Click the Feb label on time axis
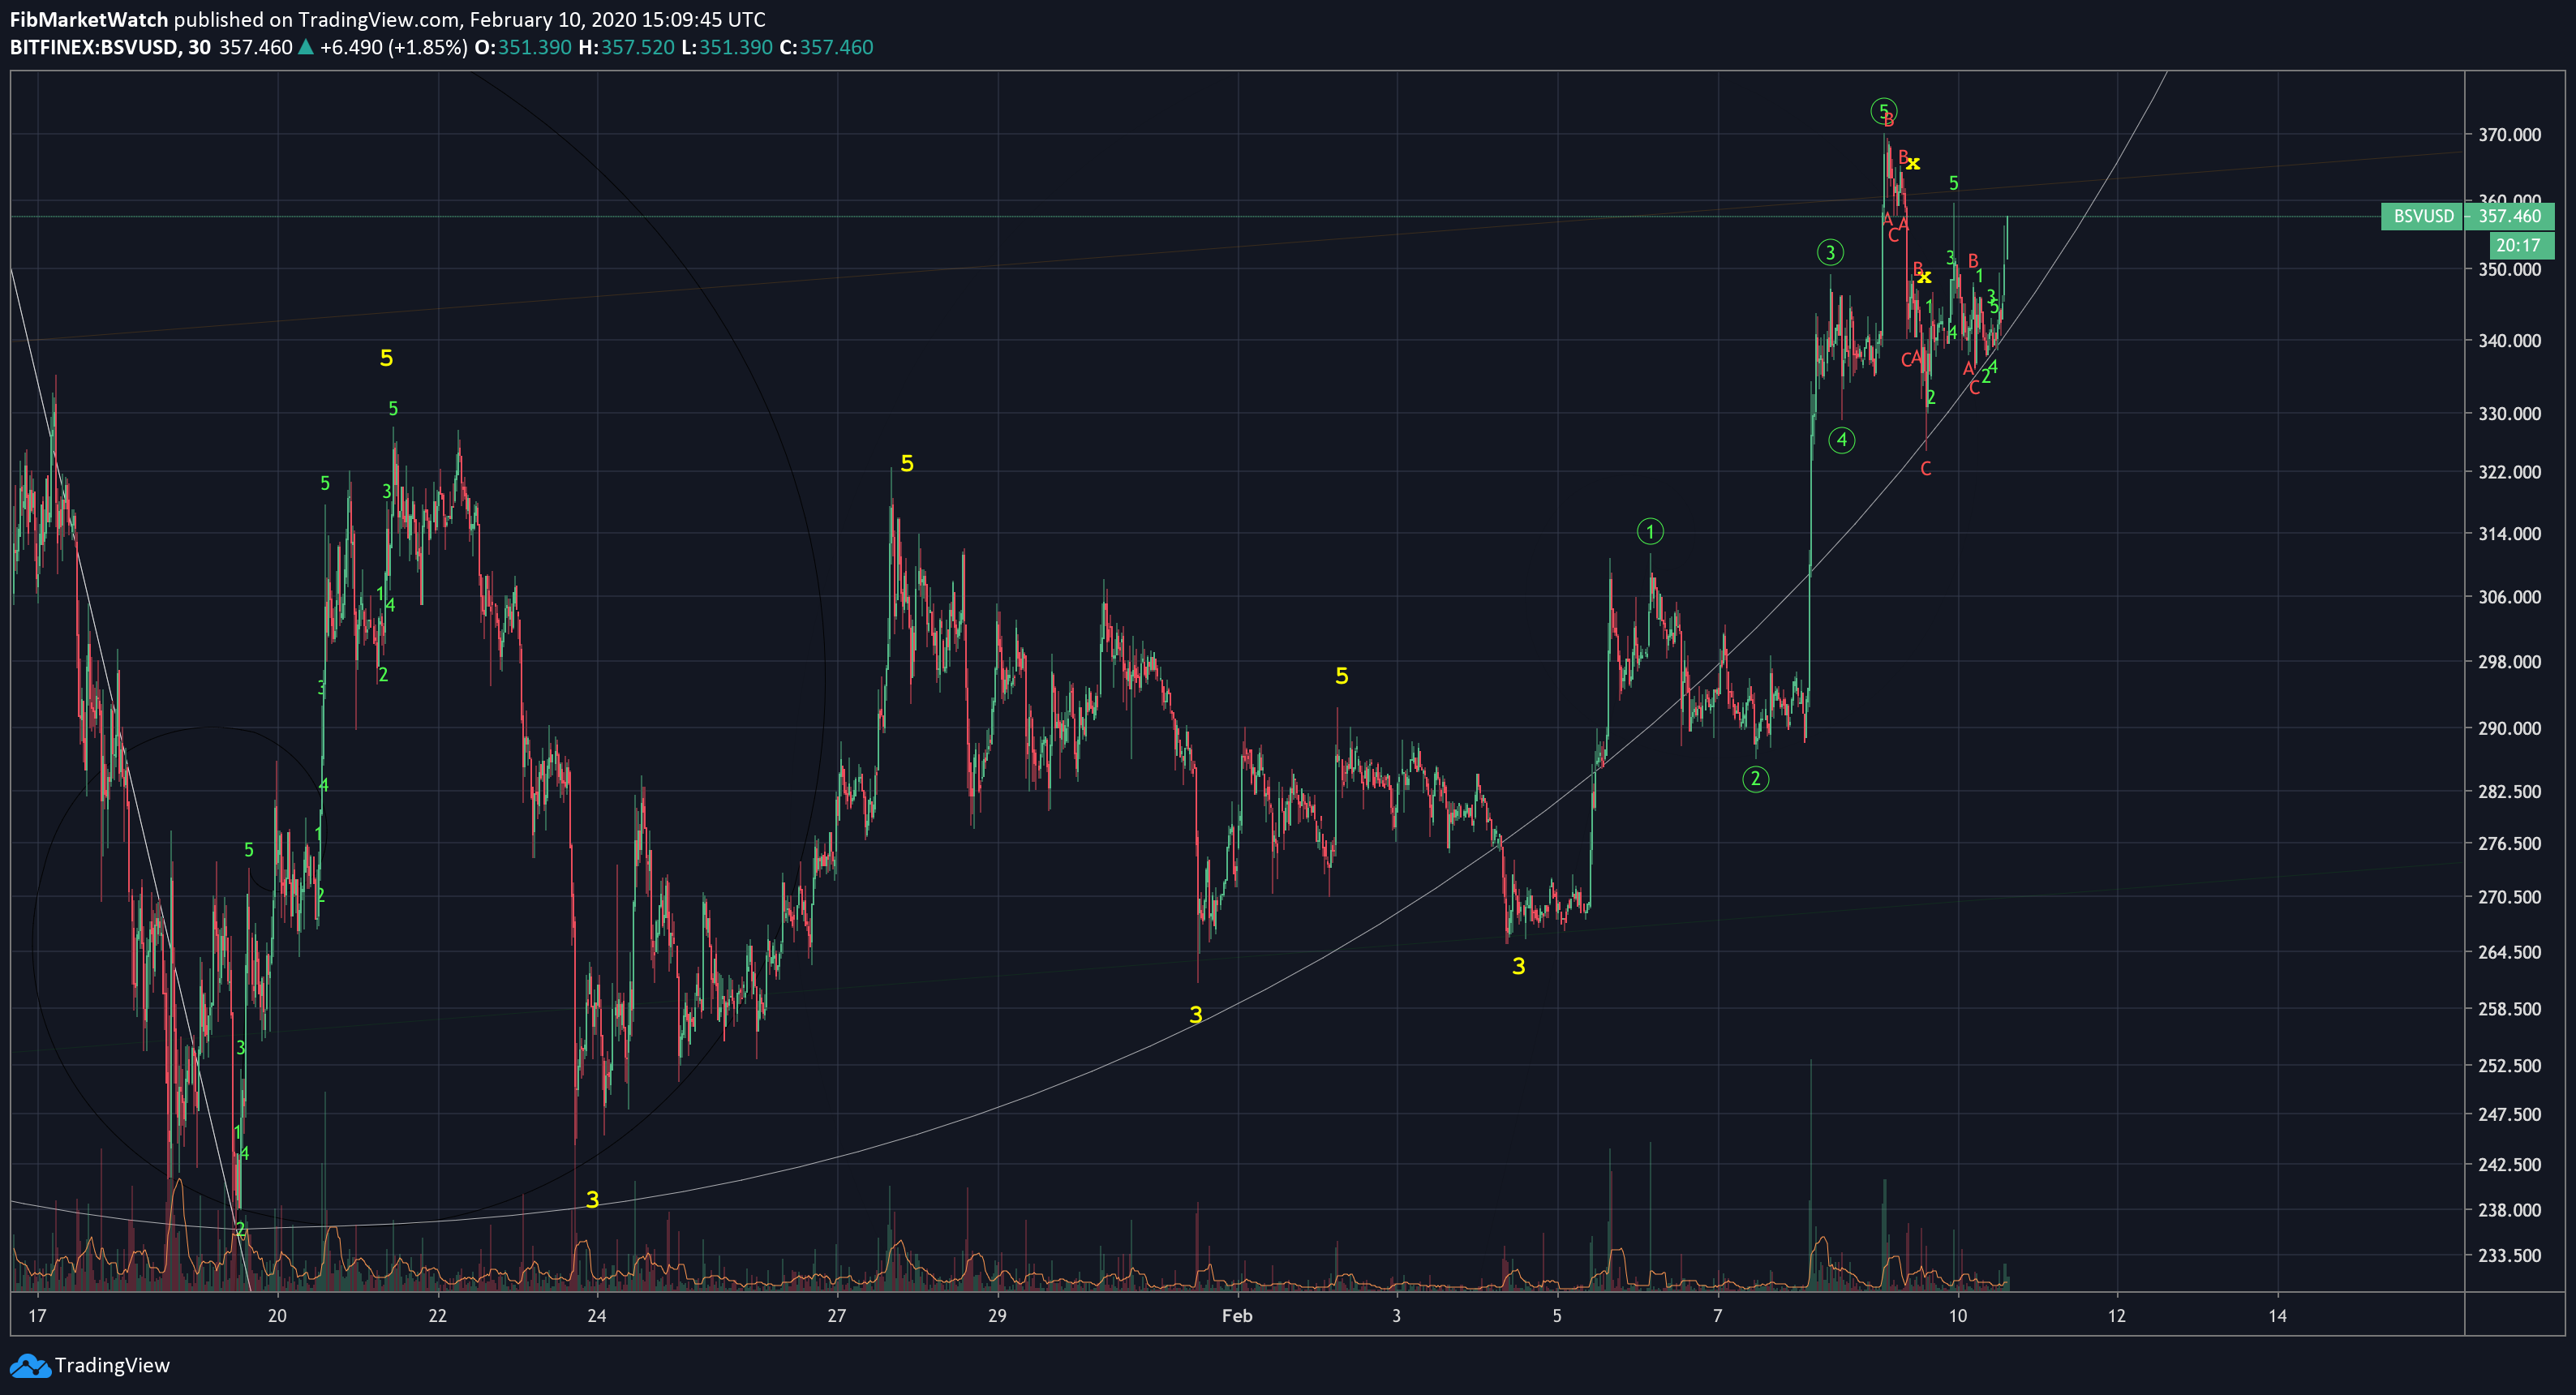 [x=1237, y=1316]
